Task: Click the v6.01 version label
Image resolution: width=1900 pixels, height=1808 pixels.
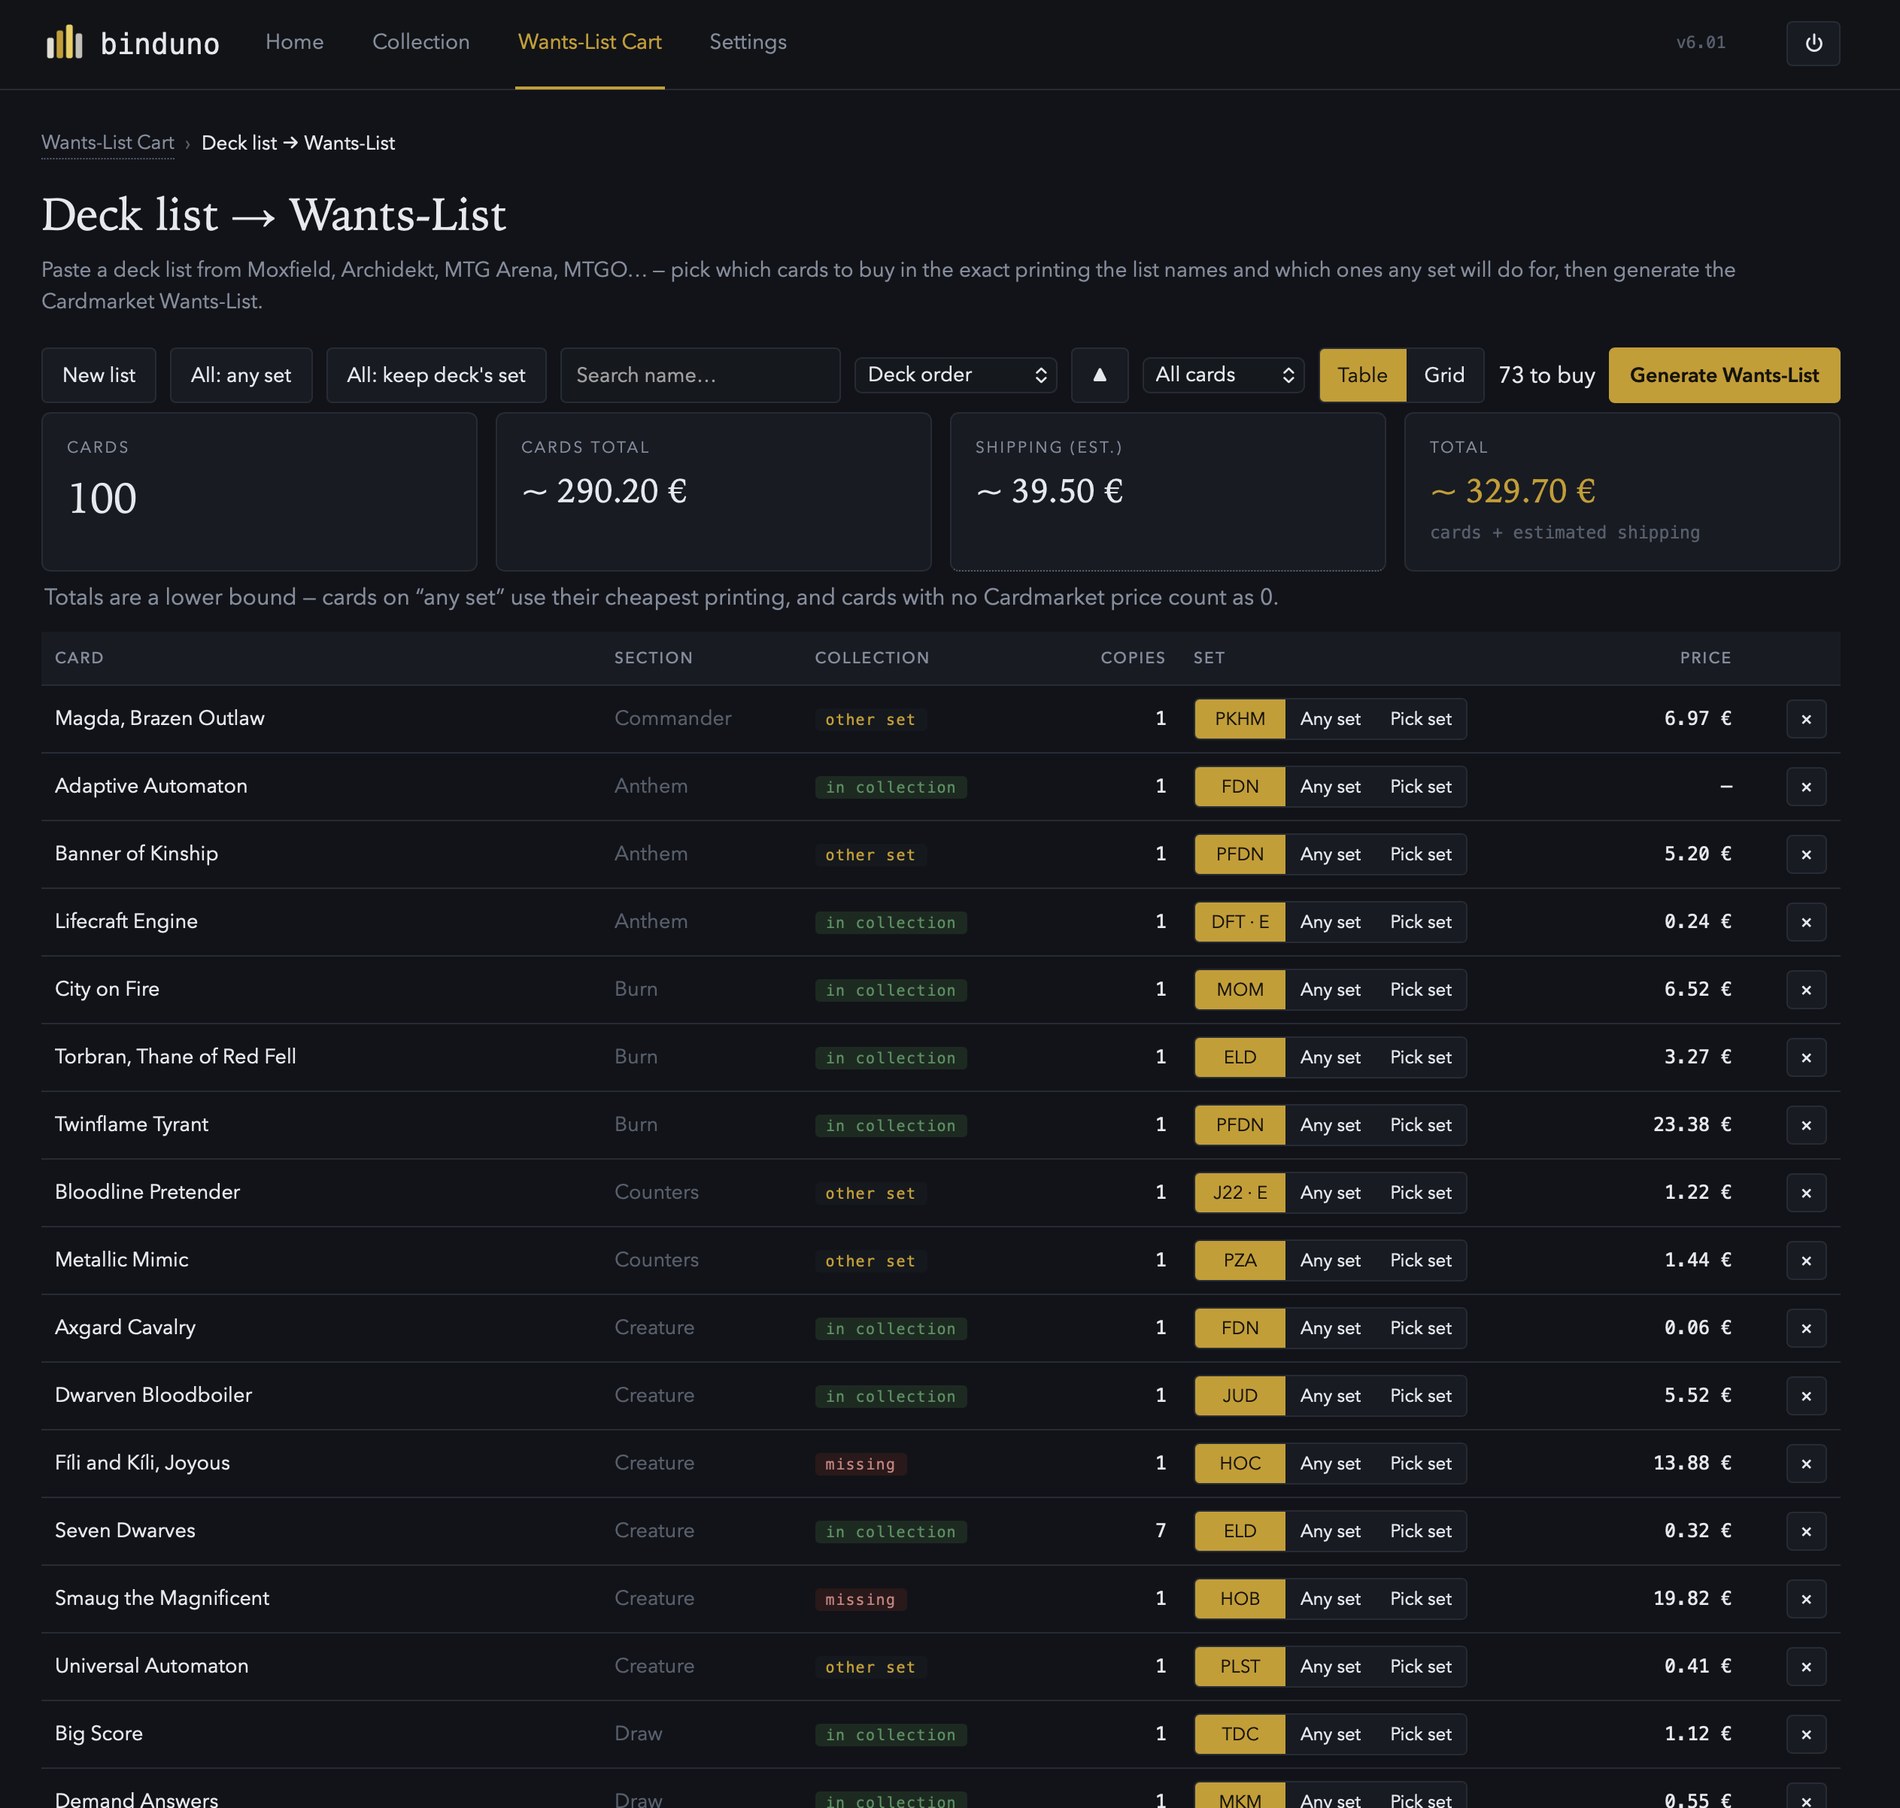Action: [x=1700, y=43]
